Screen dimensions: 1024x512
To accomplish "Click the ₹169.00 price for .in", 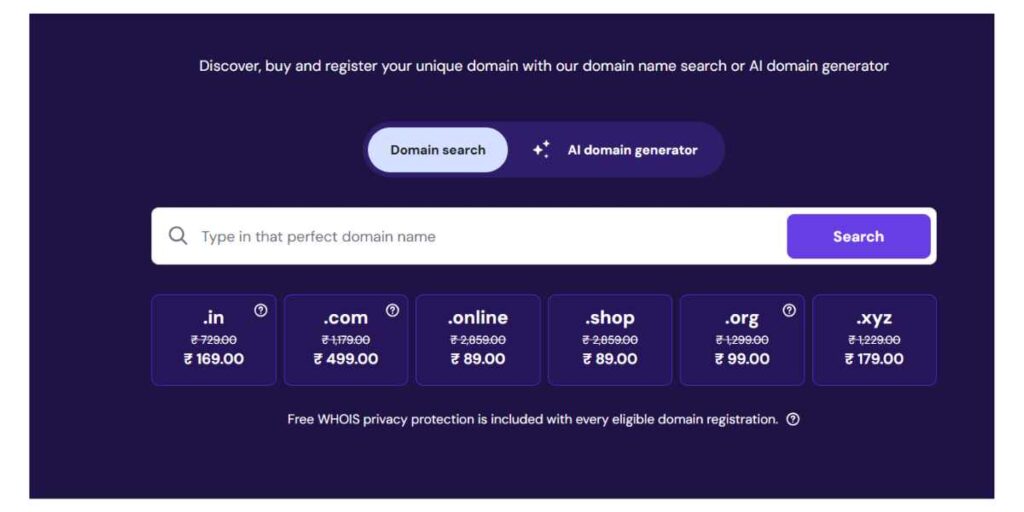I will point(214,359).
